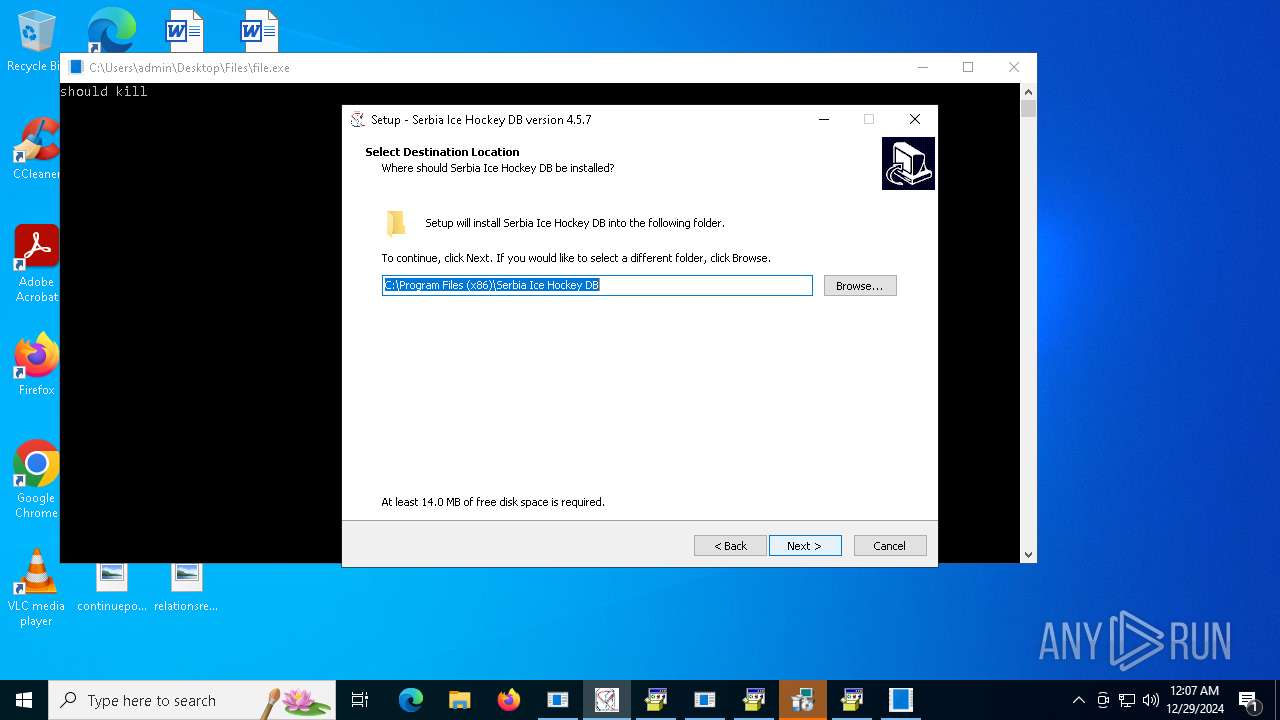
Task: Click the destination folder path field
Action: [x=597, y=286]
